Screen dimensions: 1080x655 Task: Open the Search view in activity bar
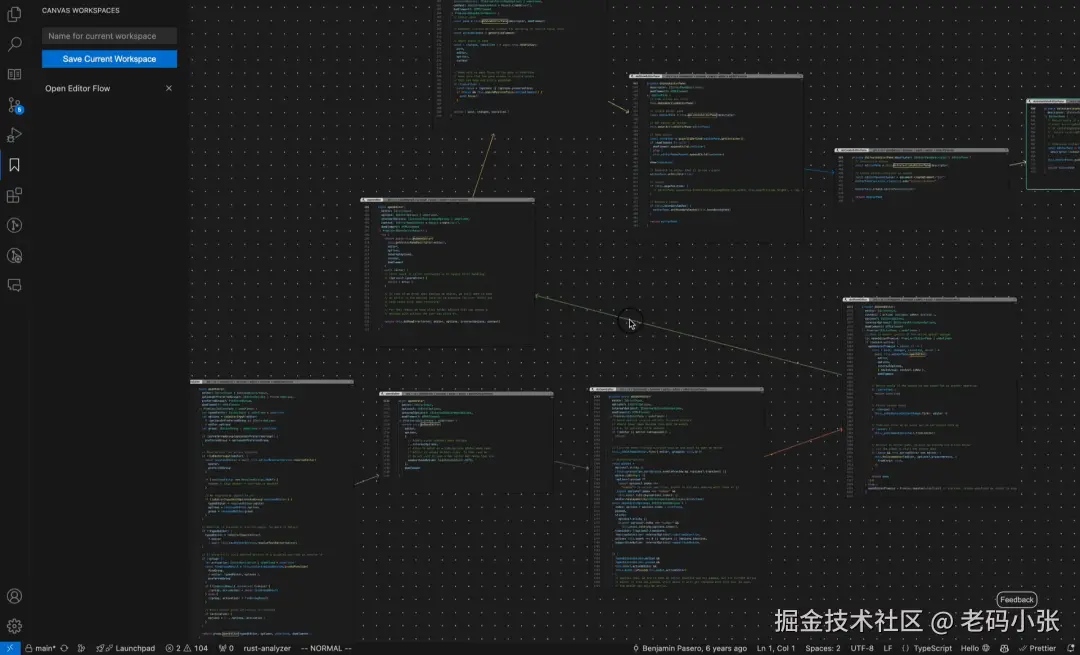tap(14, 44)
